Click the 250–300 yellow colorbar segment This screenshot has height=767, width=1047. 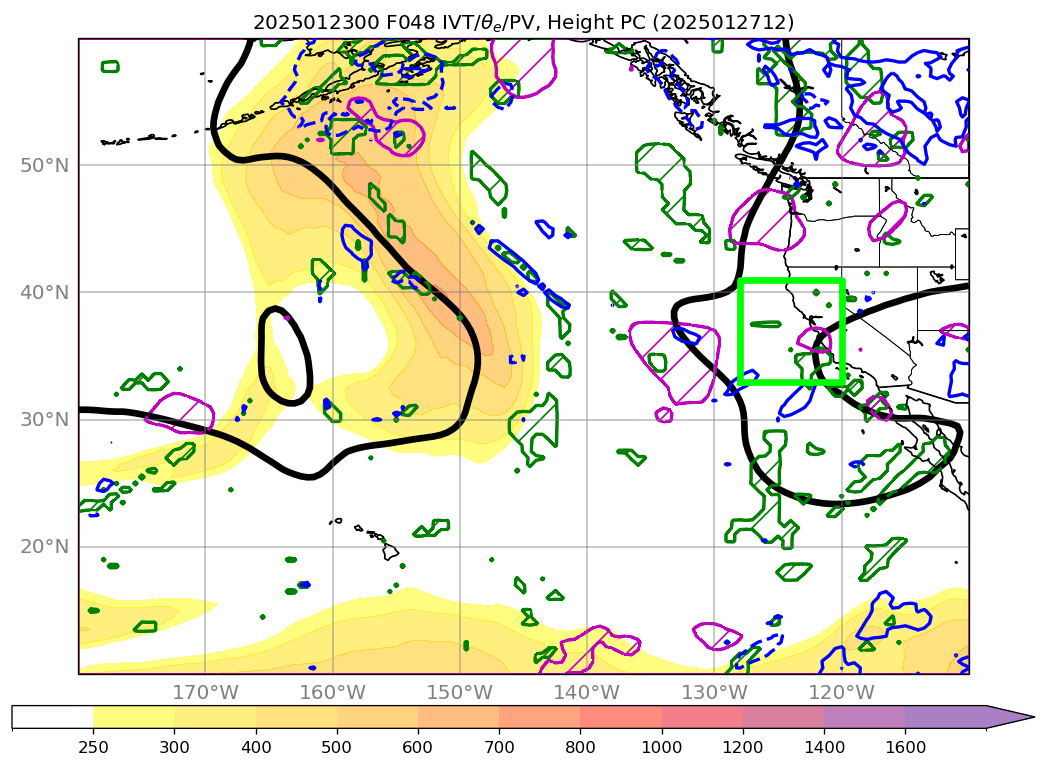[134, 717]
